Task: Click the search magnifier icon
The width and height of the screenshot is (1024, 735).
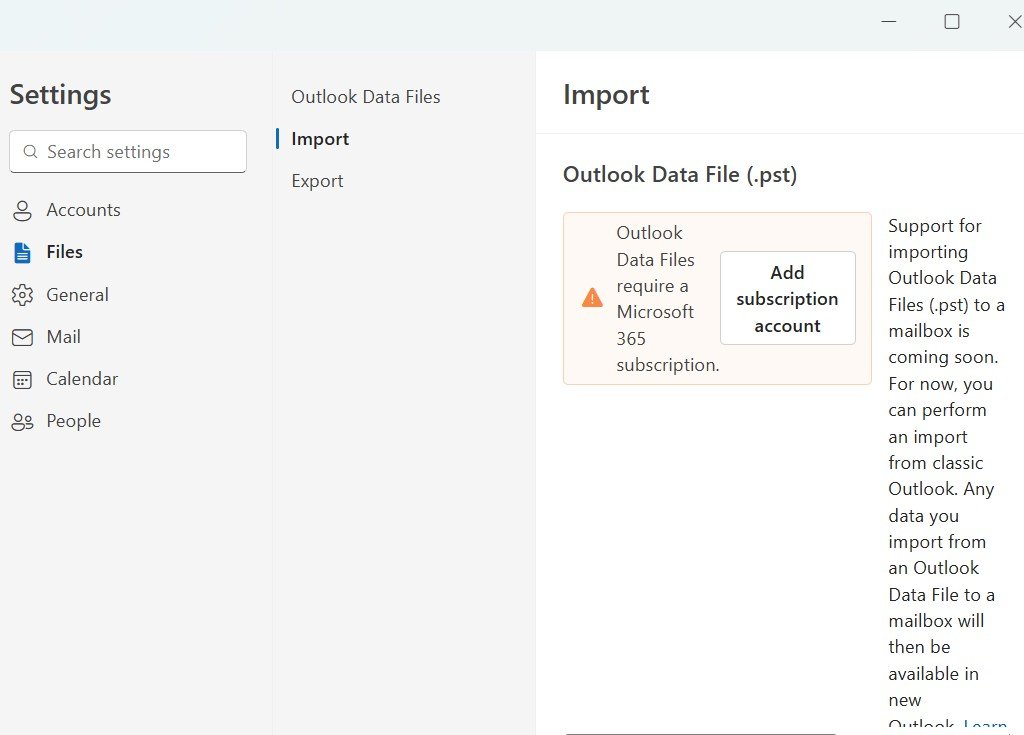Action: coord(31,151)
